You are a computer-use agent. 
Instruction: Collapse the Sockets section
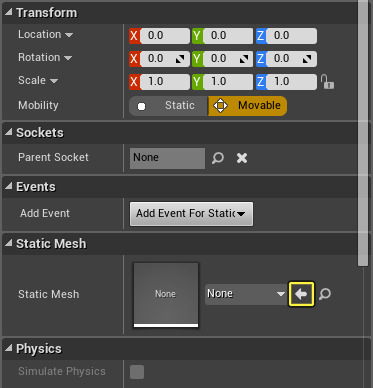9,132
